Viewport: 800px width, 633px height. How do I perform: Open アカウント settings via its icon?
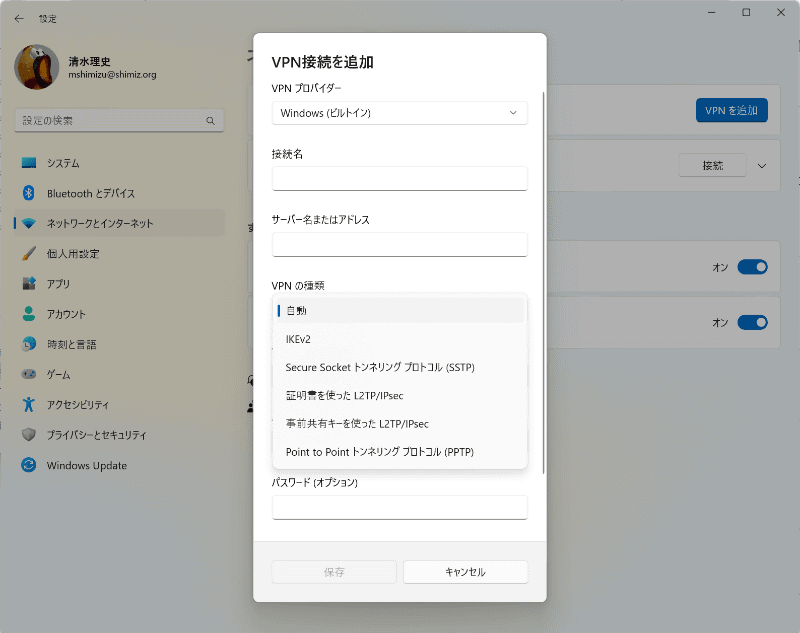point(29,314)
